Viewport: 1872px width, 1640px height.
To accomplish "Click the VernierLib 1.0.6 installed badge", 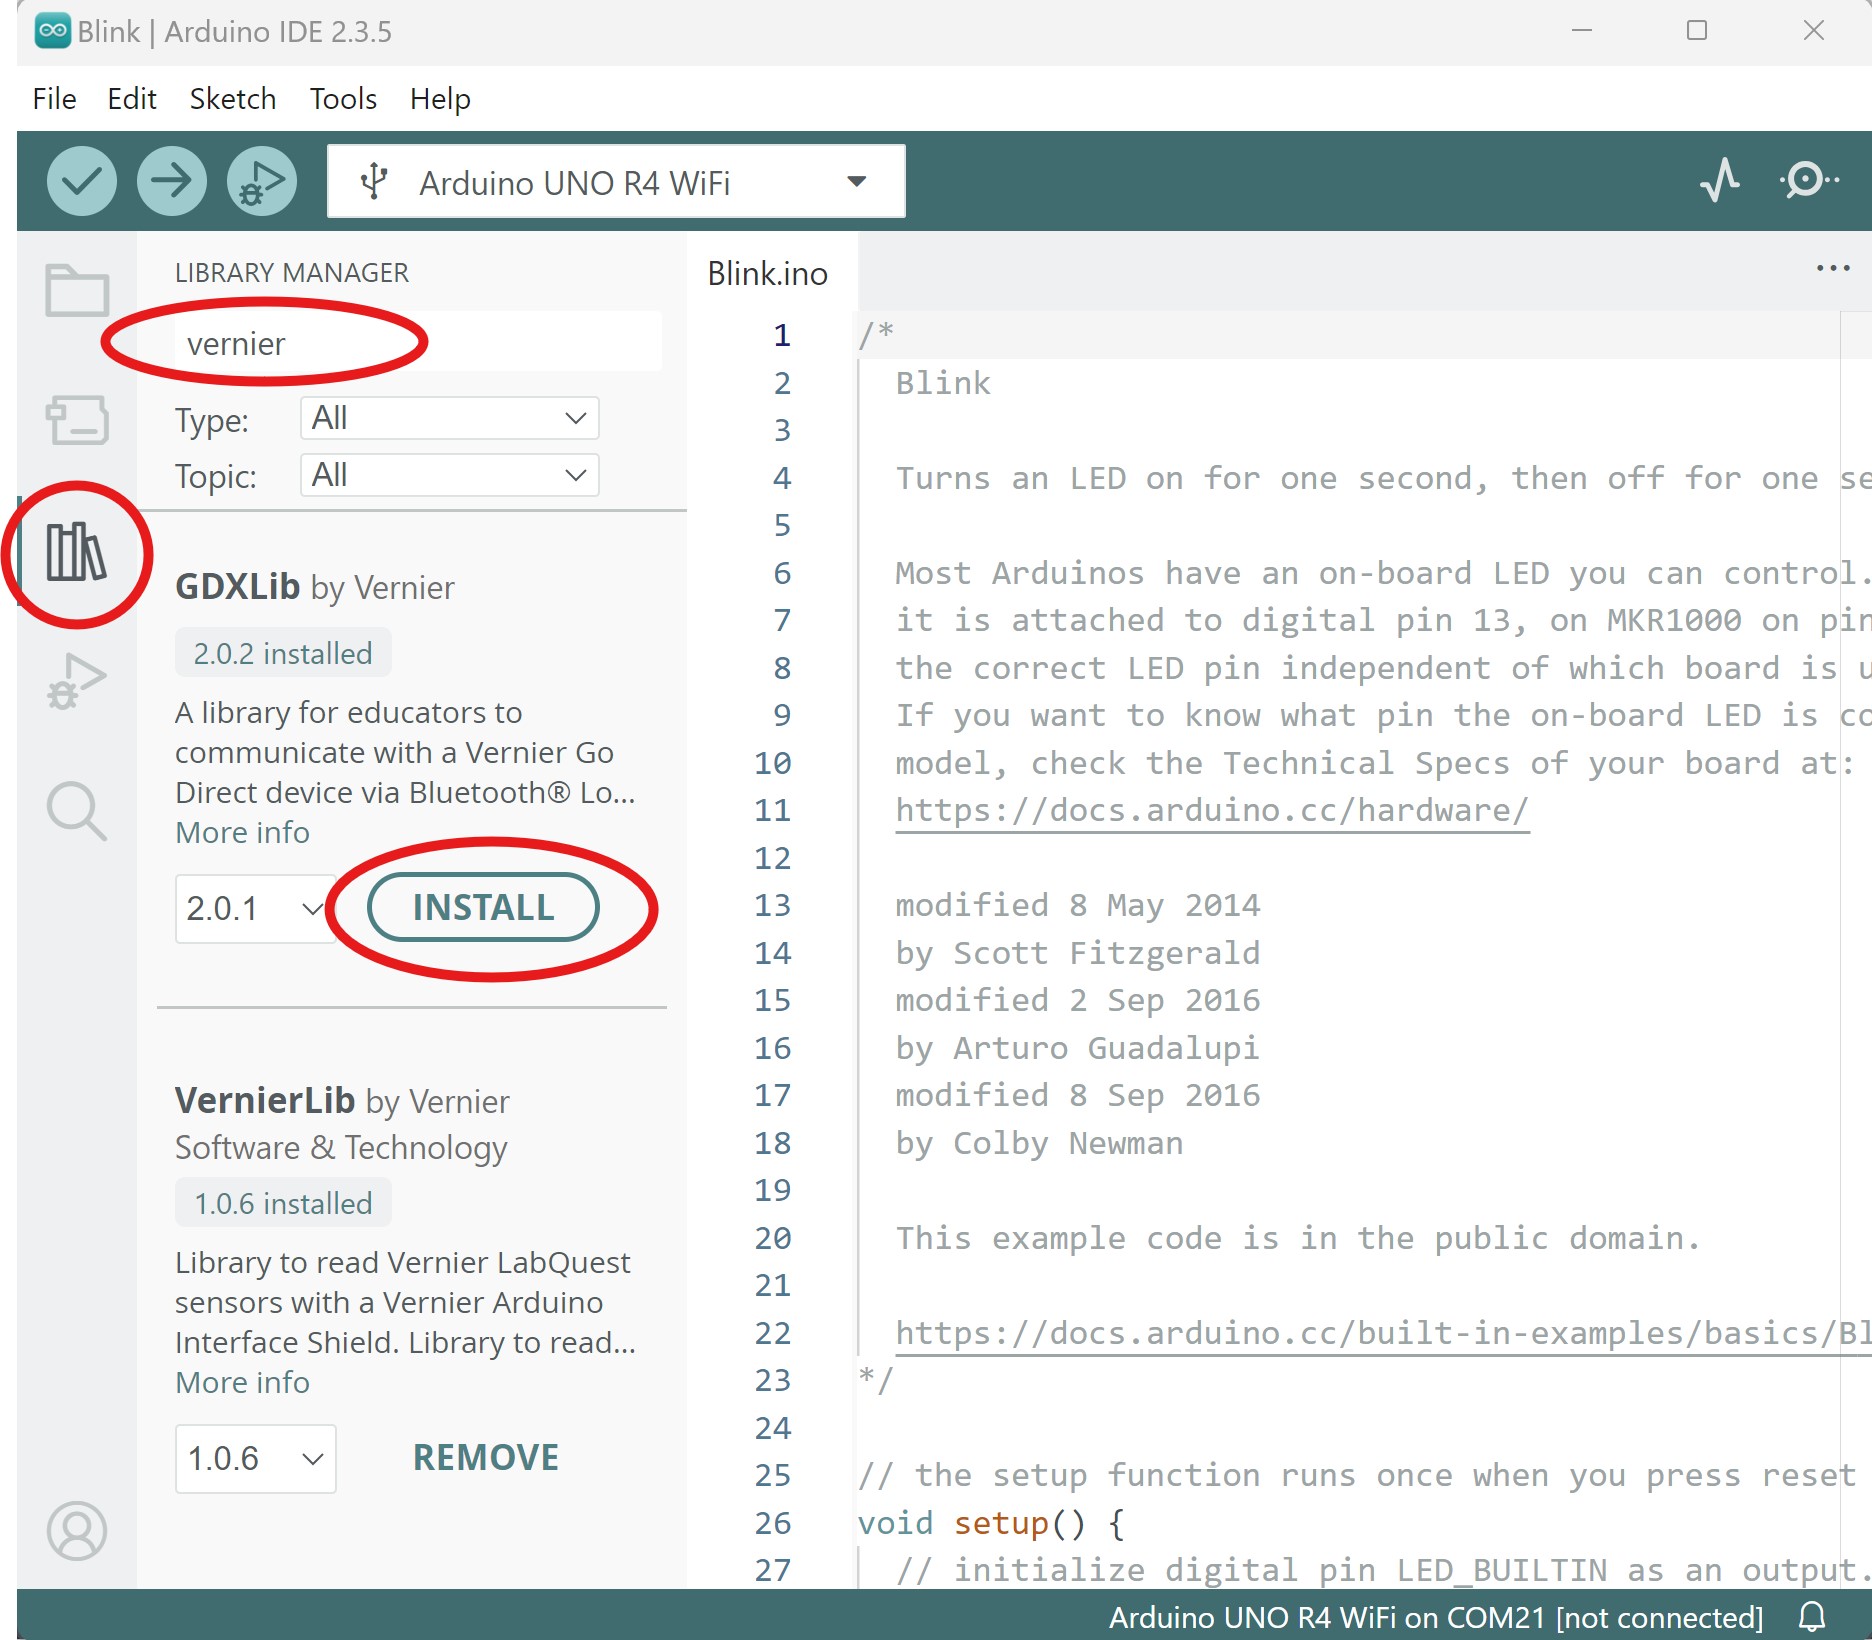I will point(283,1203).
